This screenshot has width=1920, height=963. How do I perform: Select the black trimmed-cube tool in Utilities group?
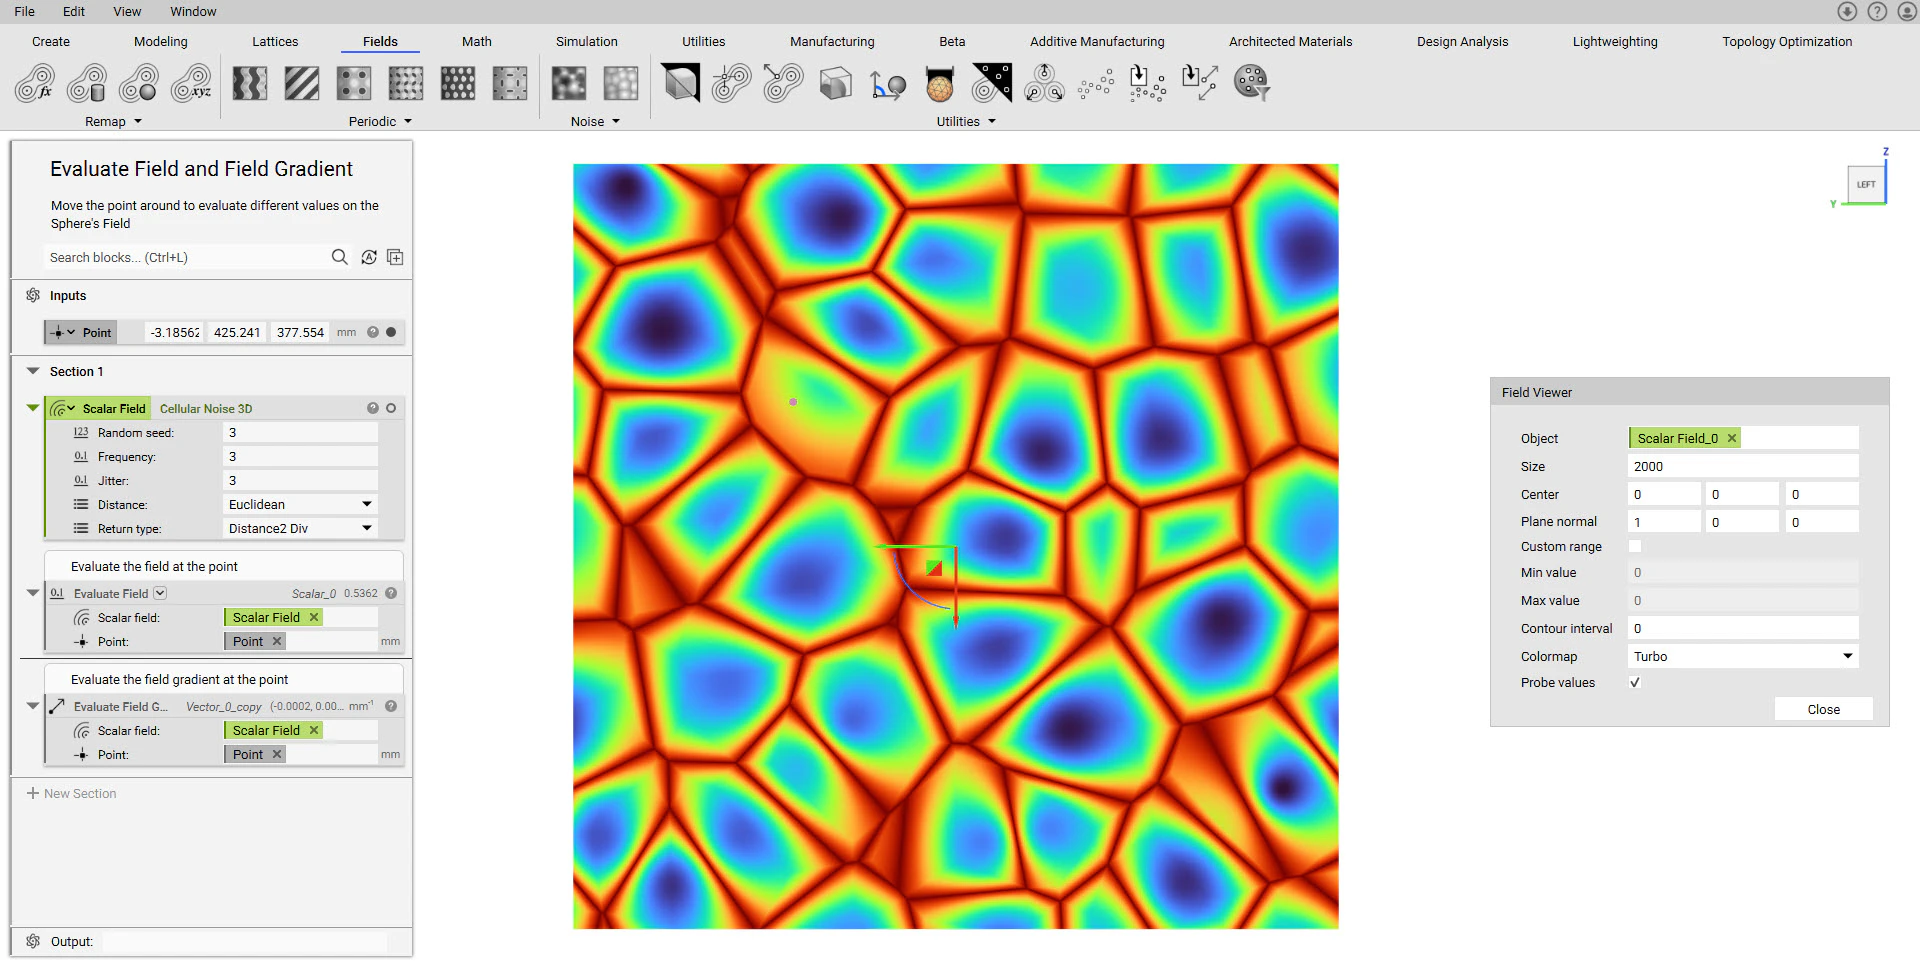[681, 84]
